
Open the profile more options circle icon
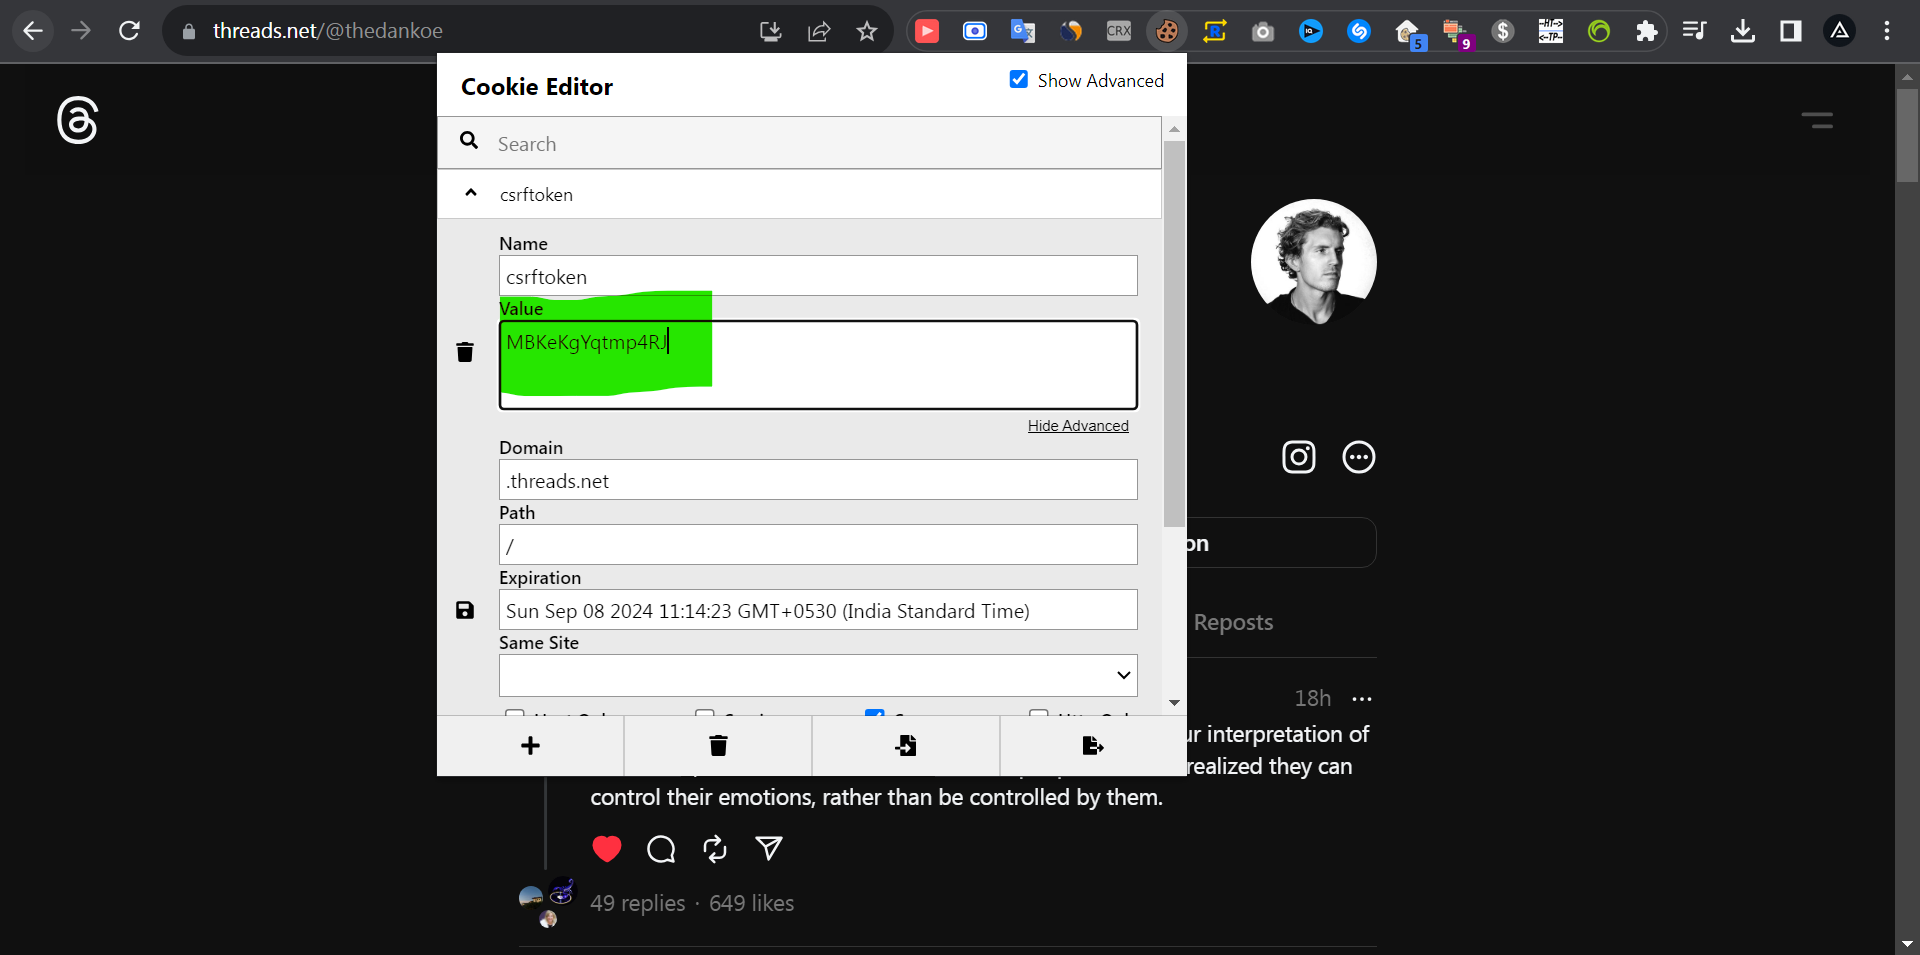[x=1358, y=457]
